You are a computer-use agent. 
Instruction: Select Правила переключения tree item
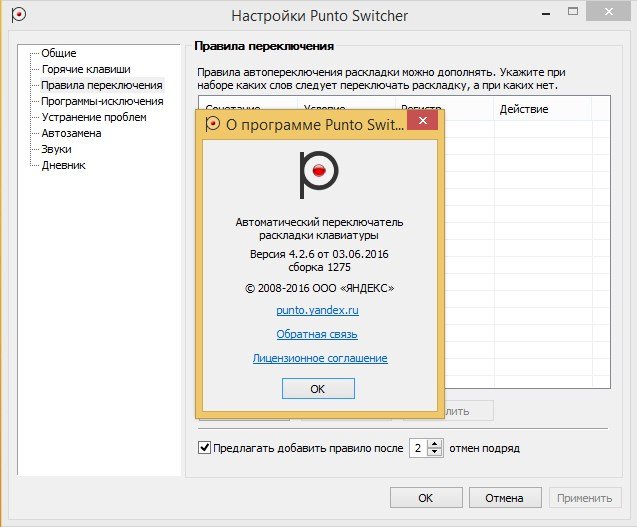coord(102,85)
